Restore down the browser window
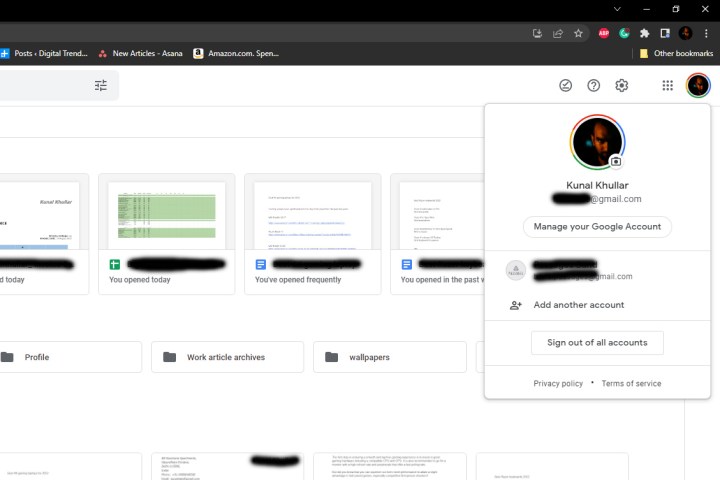Viewport: 720px width, 480px height. (x=675, y=9)
